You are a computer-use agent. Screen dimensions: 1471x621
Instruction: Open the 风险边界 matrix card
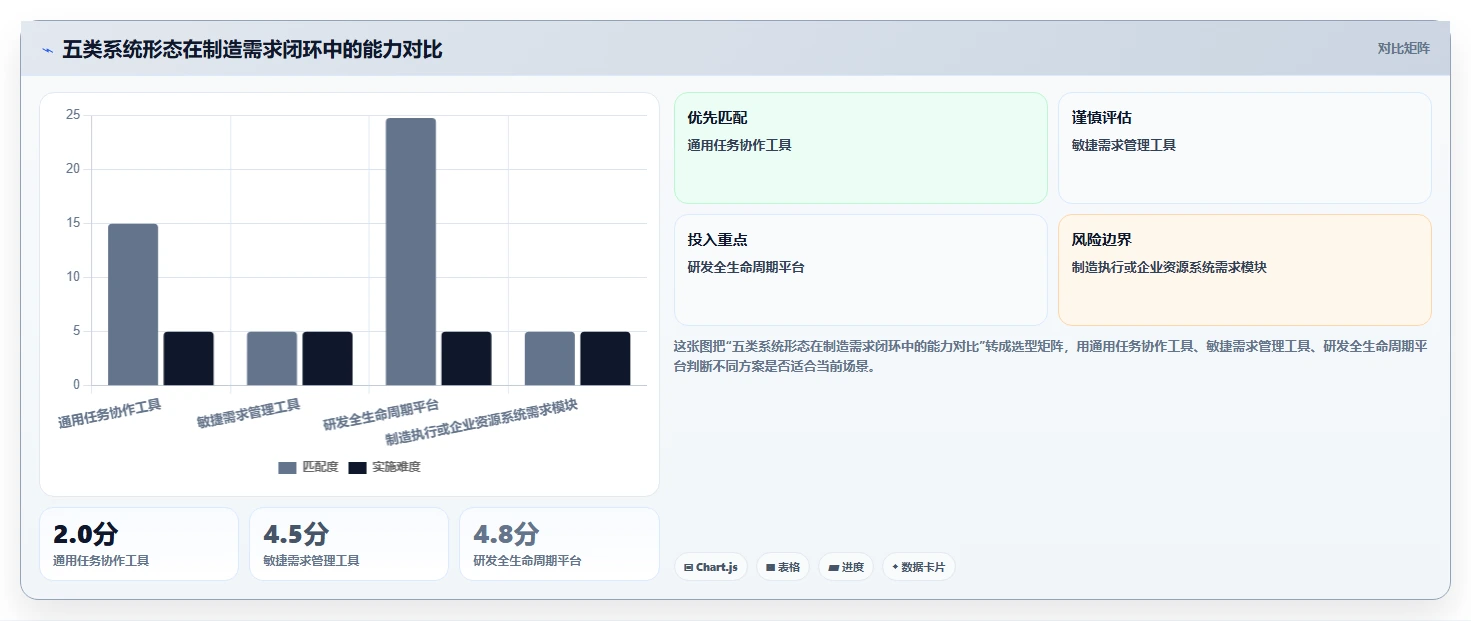[1245, 270]
